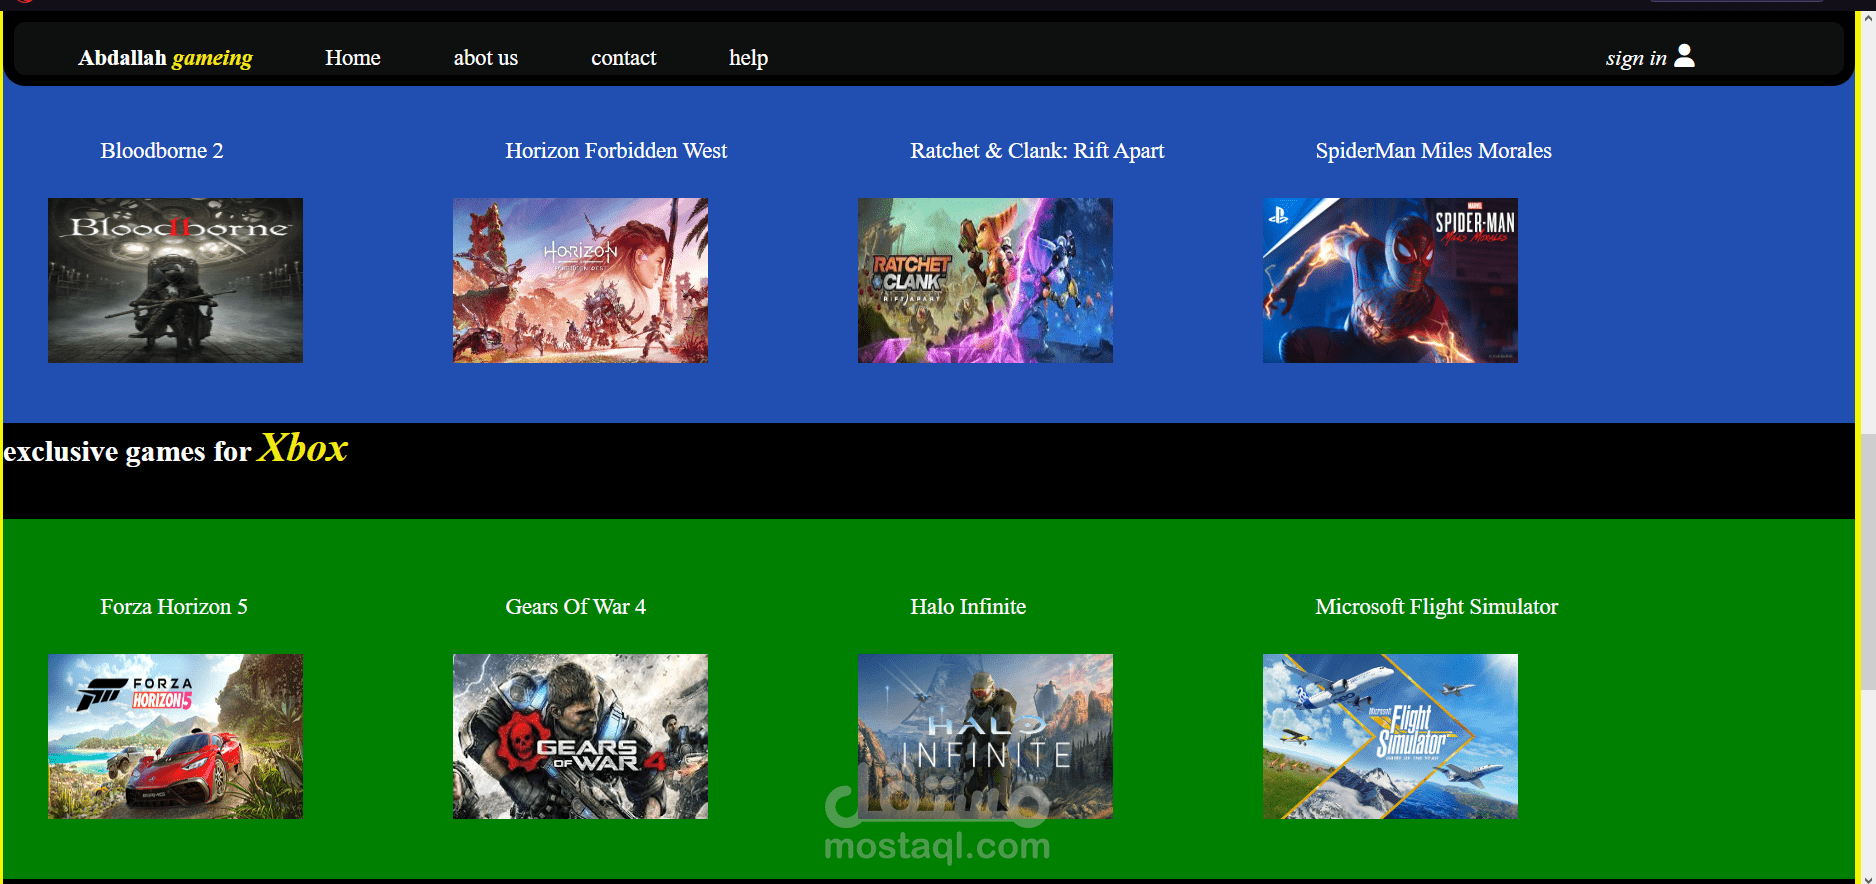Click the user profile icon beside sign in
This screenshot has width=1876, height=884.
click(1684, 56)
